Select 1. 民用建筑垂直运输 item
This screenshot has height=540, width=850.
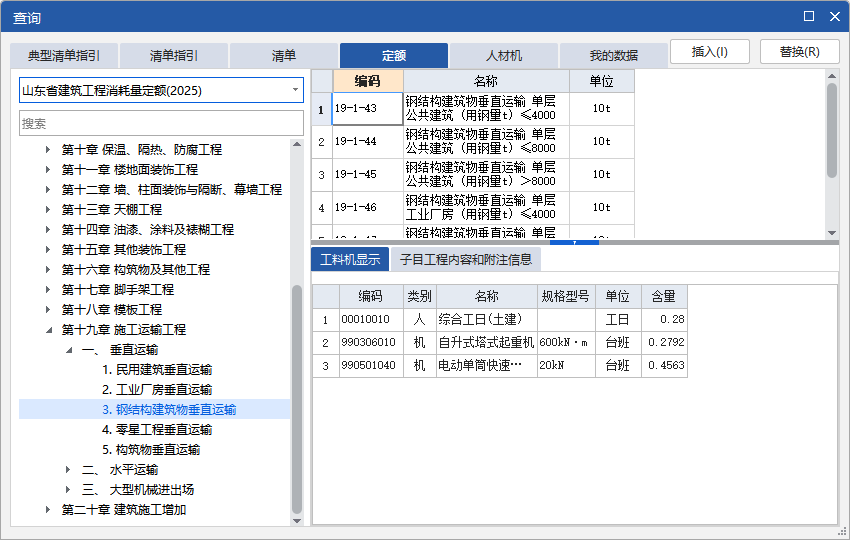tap(157, 370)
